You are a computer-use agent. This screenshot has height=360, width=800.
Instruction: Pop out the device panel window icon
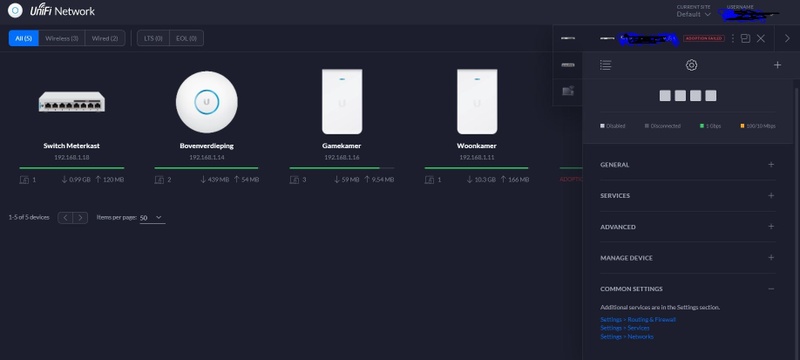click(x=745, y=38)
